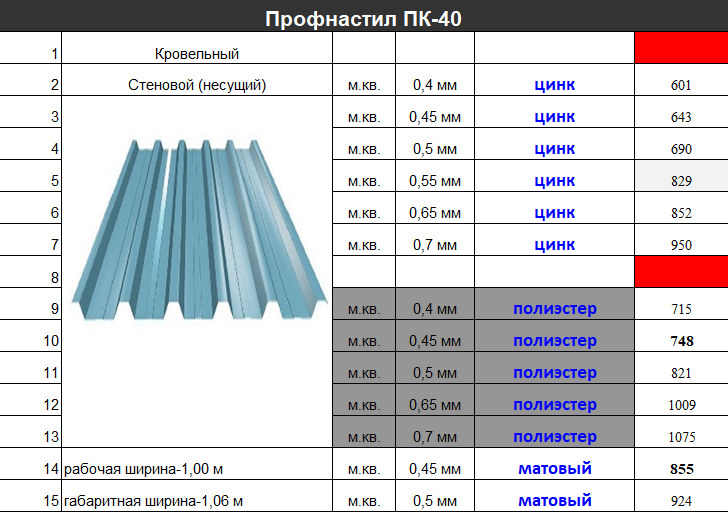Click 'цинк' in the 0,45 мм row
The width and height of the screenshot is (728, 512).
(x=555, y=117)
